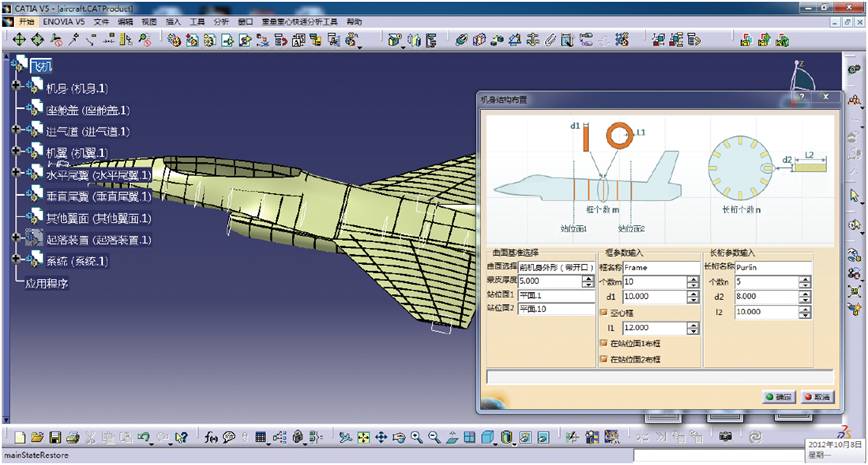
Task: Click the Hide/Show icon
Action: pos(525,437)
